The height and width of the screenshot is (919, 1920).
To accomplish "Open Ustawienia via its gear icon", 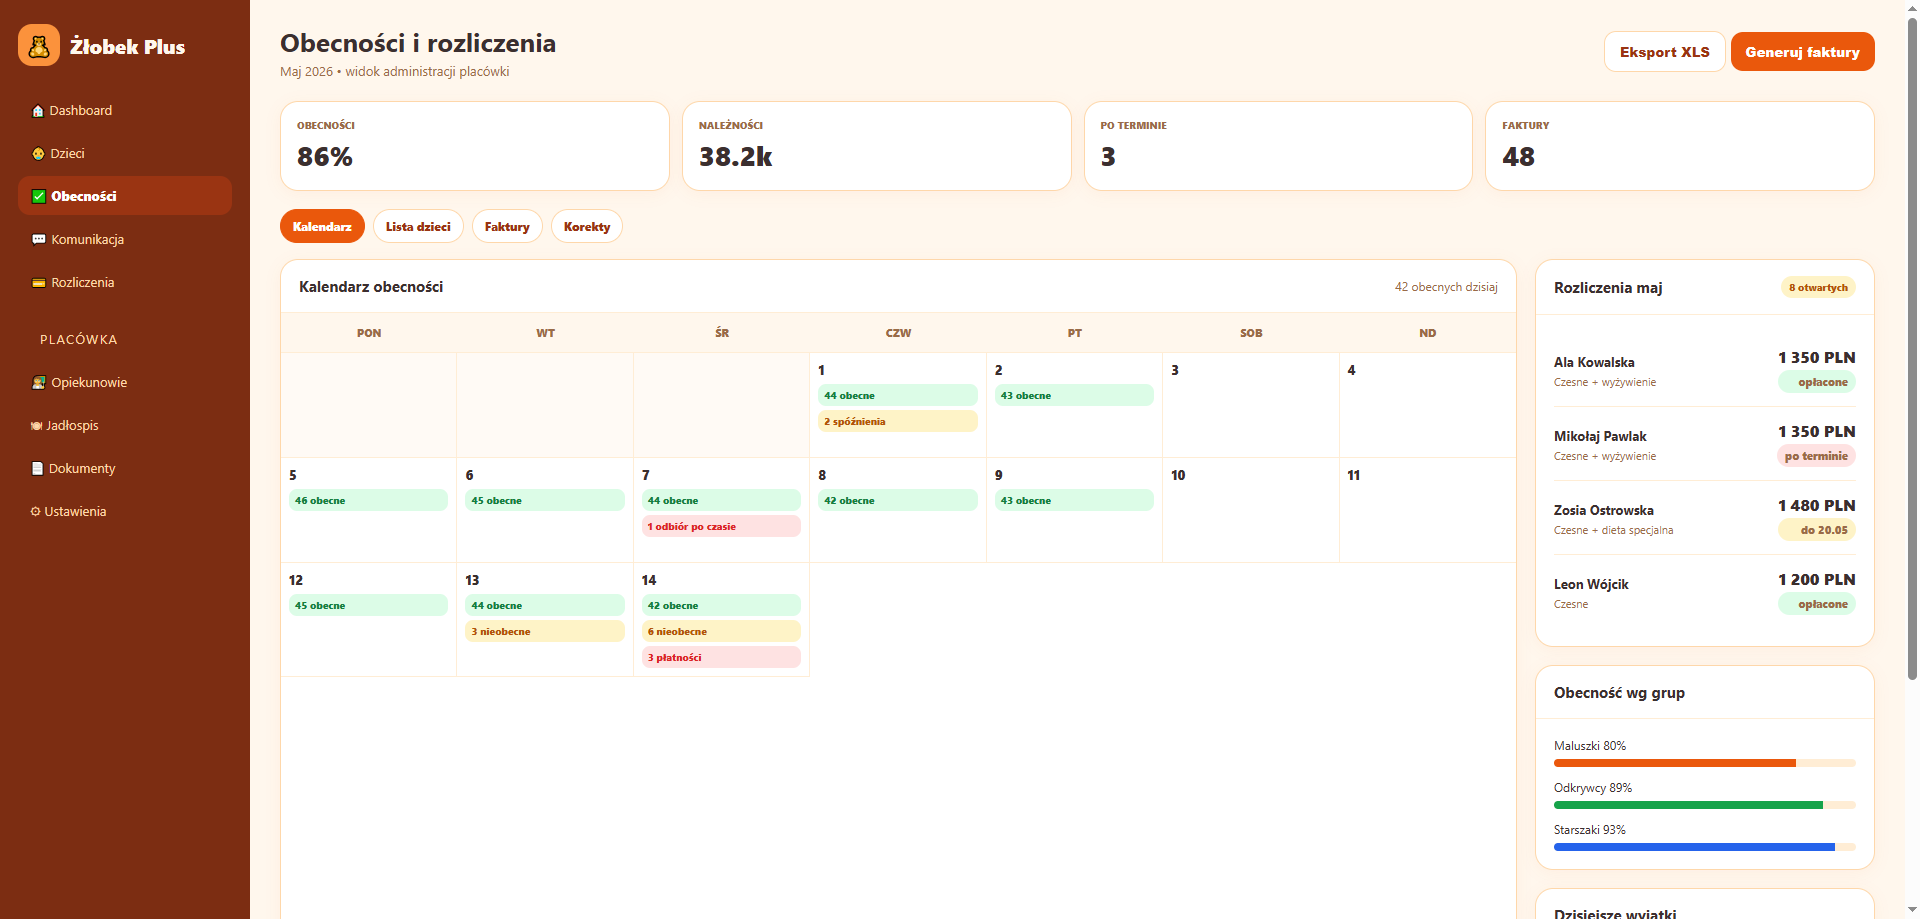I will coord(36,512).
